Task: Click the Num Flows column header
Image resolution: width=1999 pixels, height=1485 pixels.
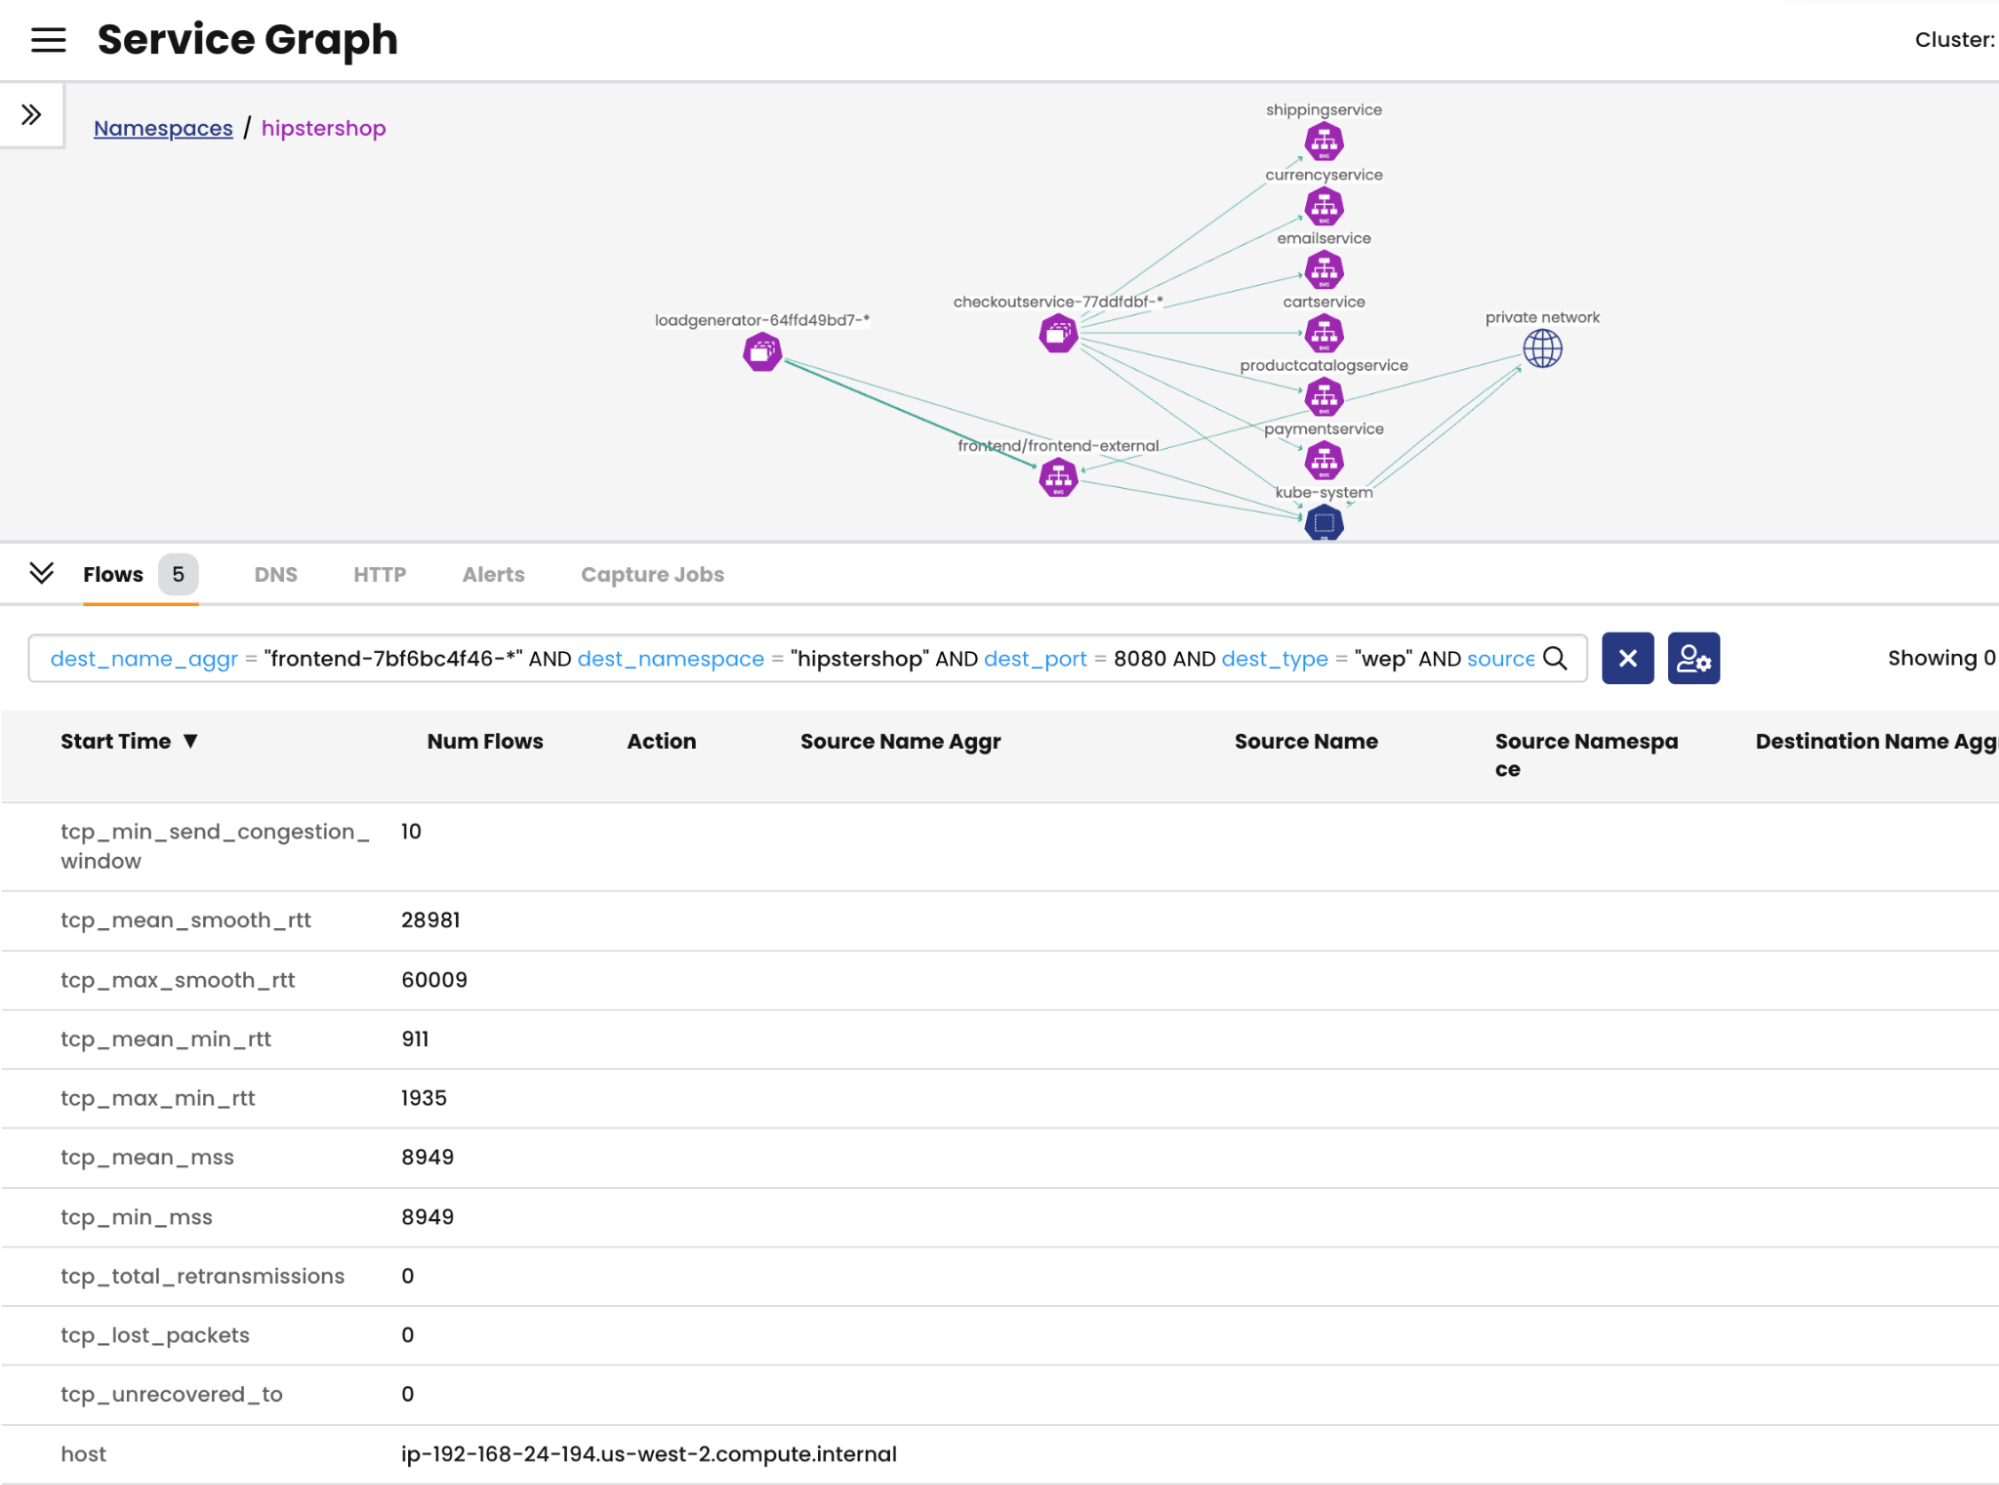Action: [485, 741]
